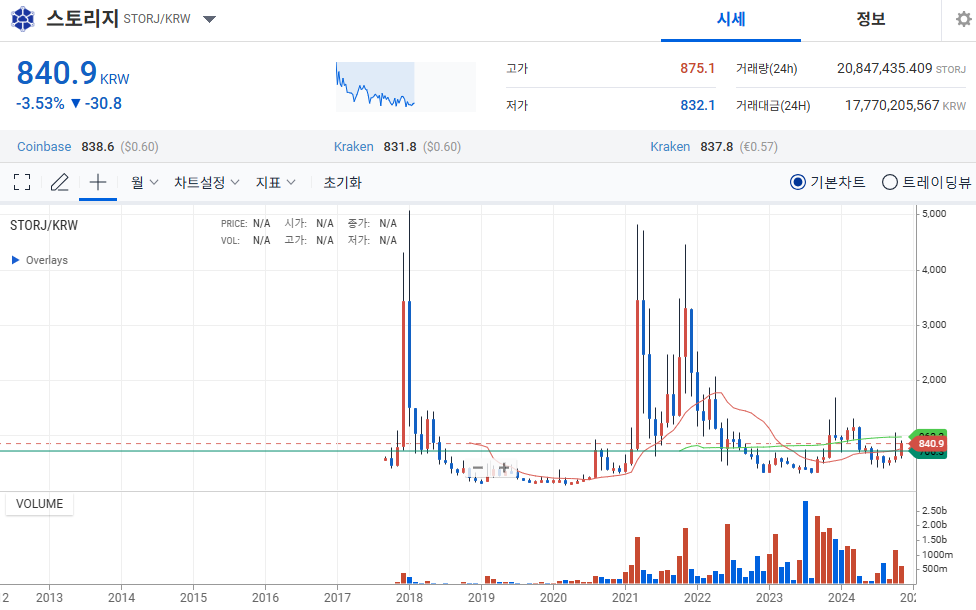The width and height of the screenshot is (976, 610).
Task: Click the 2018 label on time axis
Action: coord(409,598)
